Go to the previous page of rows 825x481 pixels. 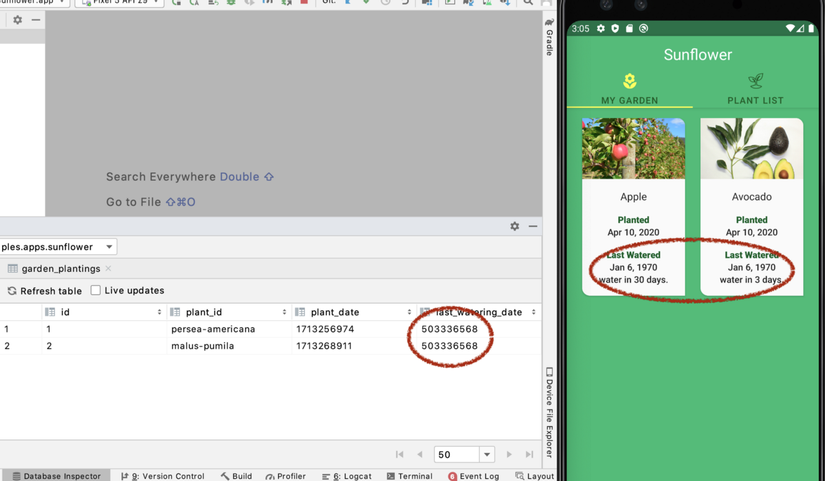point(420,454)
